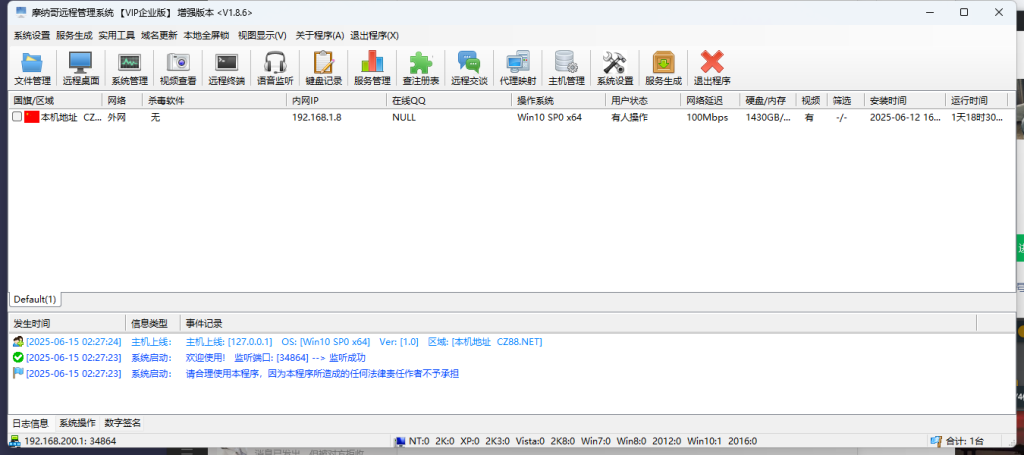
Task: Click the 事件记录 log column header
Action: coord(578,323)
